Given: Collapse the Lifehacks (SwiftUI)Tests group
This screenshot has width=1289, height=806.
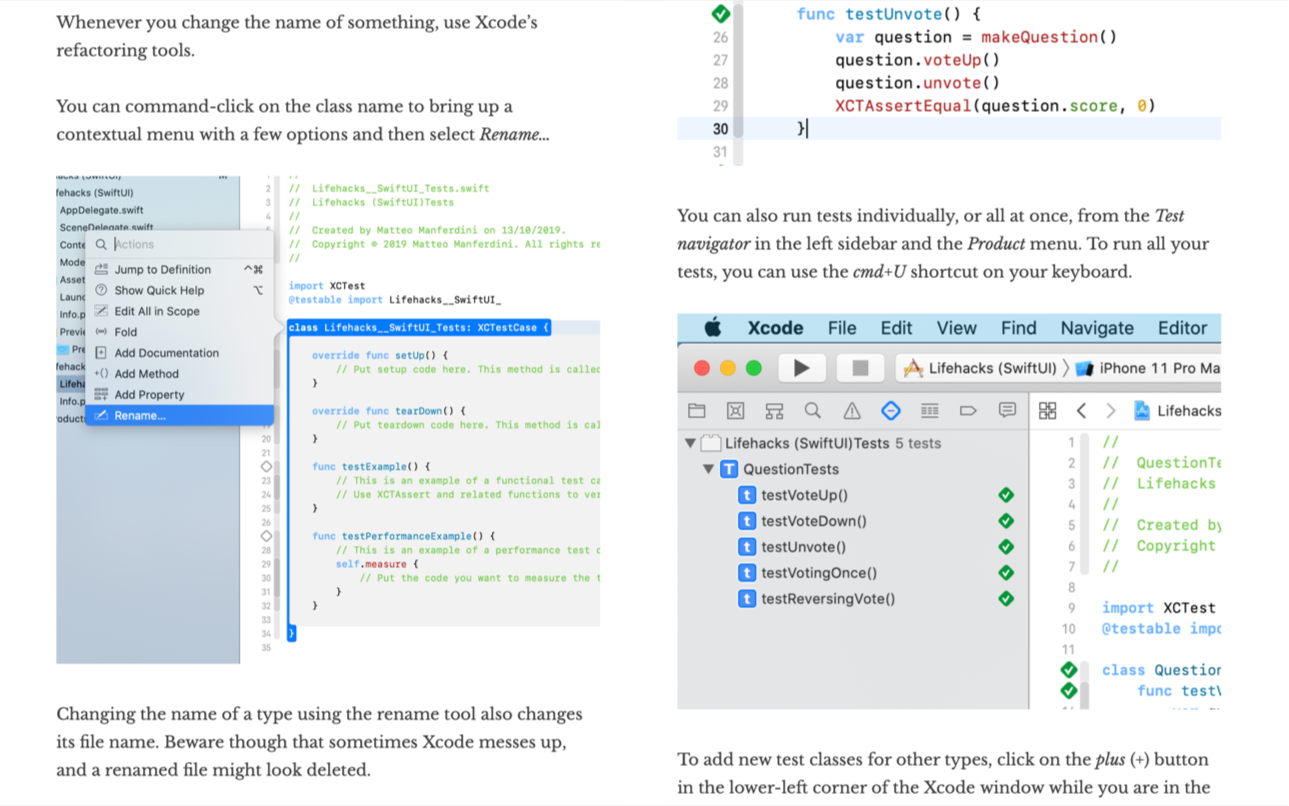Looking at the screenshot, I should coord(690,443).
